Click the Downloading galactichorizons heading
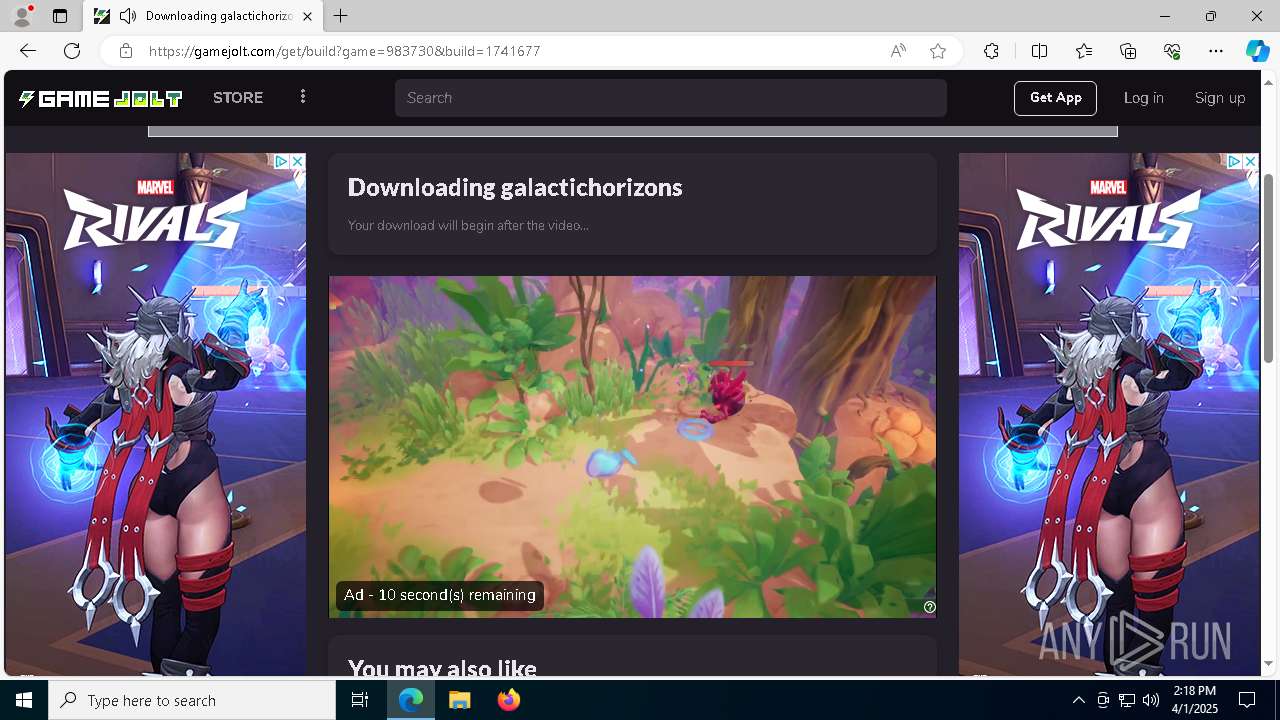The height and width of the screenshot is (720, 1280). (515, 187)
